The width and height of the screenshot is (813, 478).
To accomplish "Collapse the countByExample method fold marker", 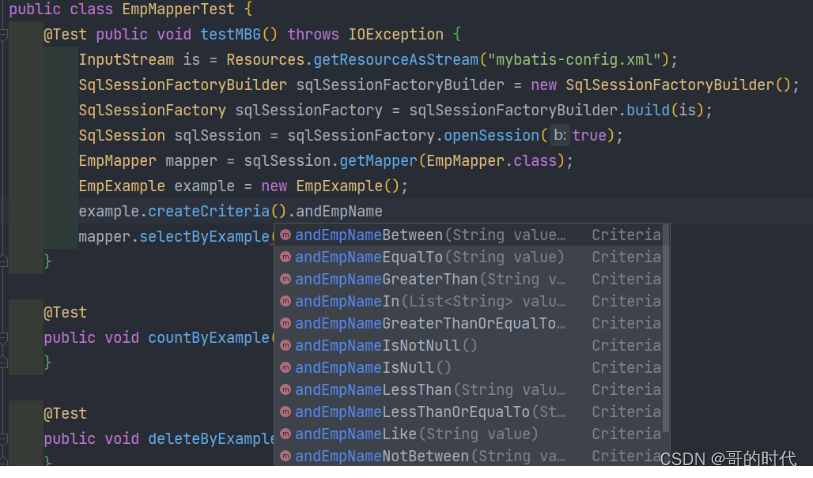I will click(3, 338).
